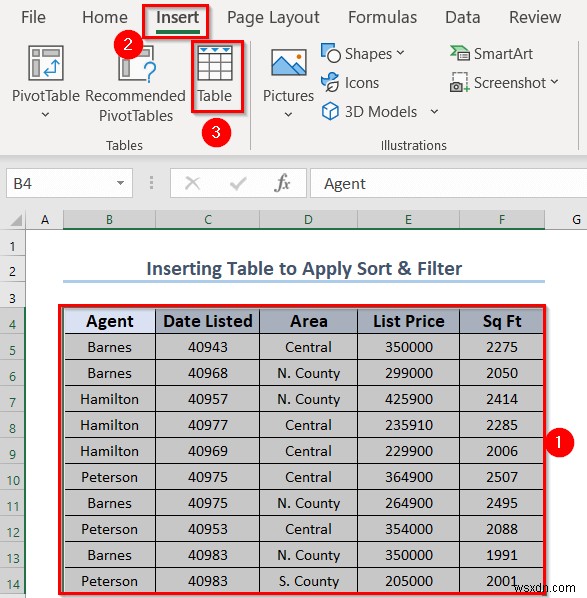Expand the Shapes dropdown chevron
The height and width of the screenshot is (598, 587).
(400, 53)
